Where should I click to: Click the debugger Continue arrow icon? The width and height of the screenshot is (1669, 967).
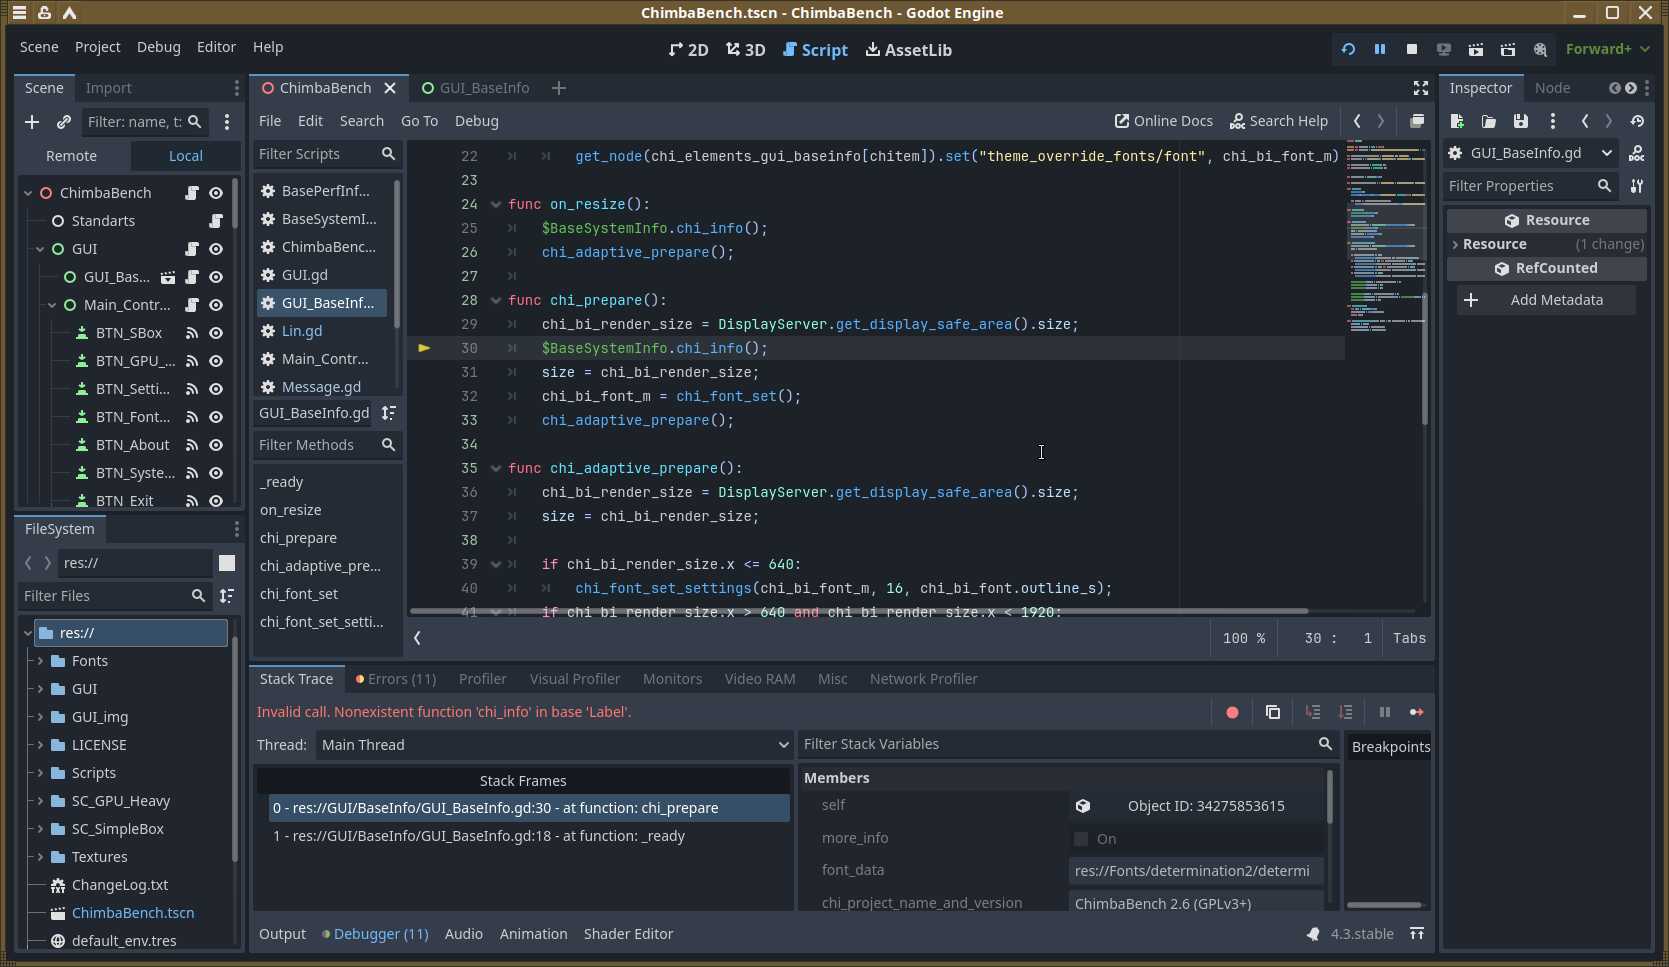[1416, 712]
